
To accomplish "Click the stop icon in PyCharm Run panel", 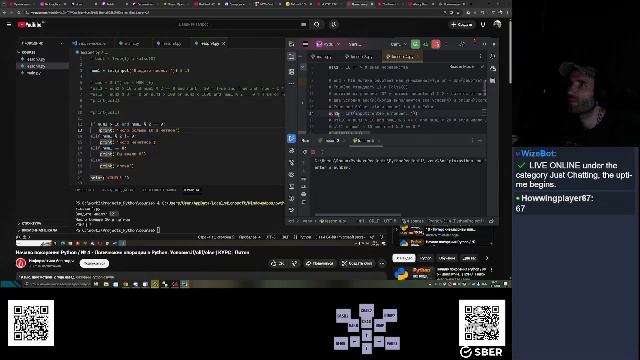I will (313, 152).
